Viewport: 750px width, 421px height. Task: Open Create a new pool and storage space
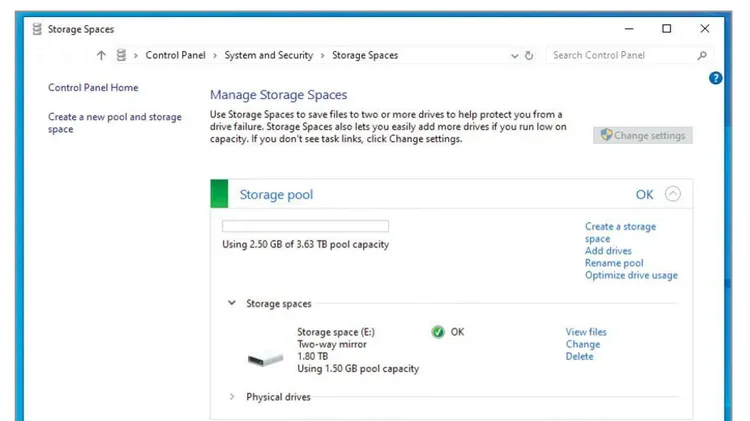115,123
